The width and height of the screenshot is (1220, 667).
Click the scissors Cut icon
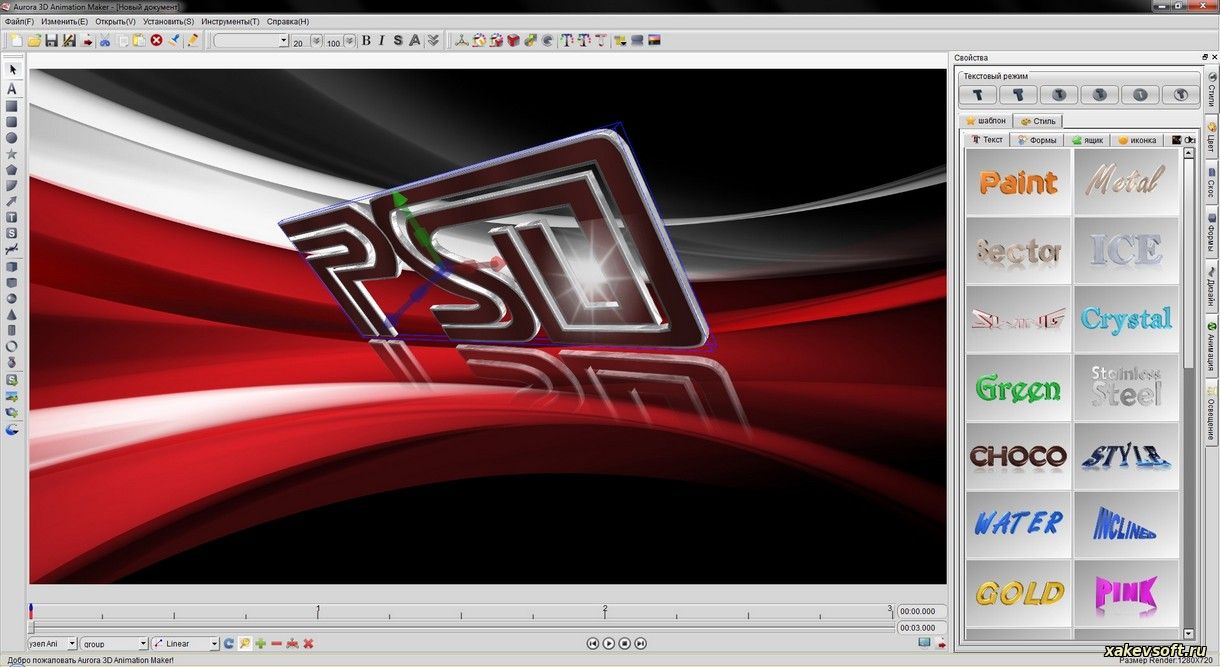click(x=104, y=41)
